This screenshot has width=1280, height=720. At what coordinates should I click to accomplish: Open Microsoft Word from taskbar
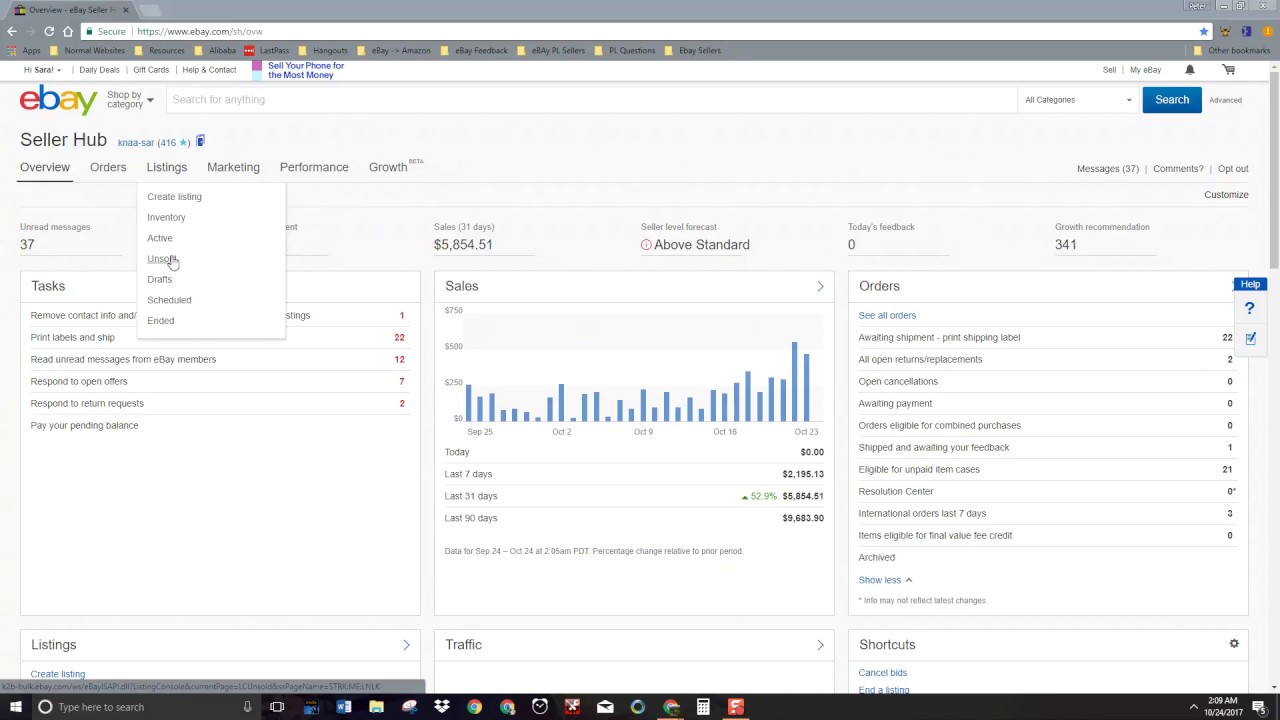coord(343,707)
